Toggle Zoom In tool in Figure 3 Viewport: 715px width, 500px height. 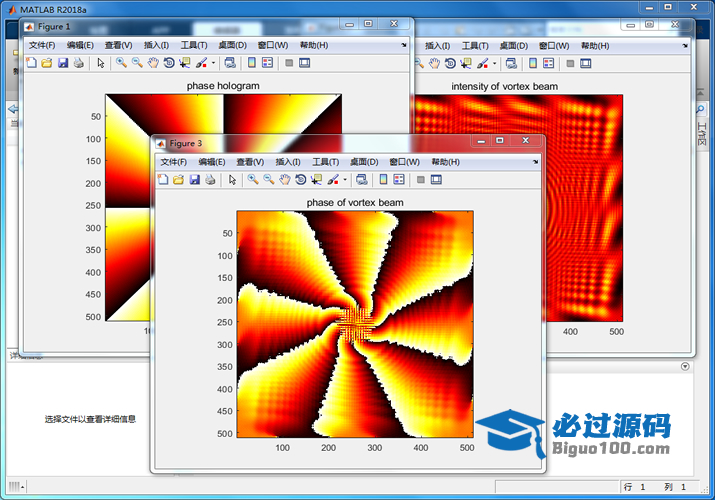253,180
